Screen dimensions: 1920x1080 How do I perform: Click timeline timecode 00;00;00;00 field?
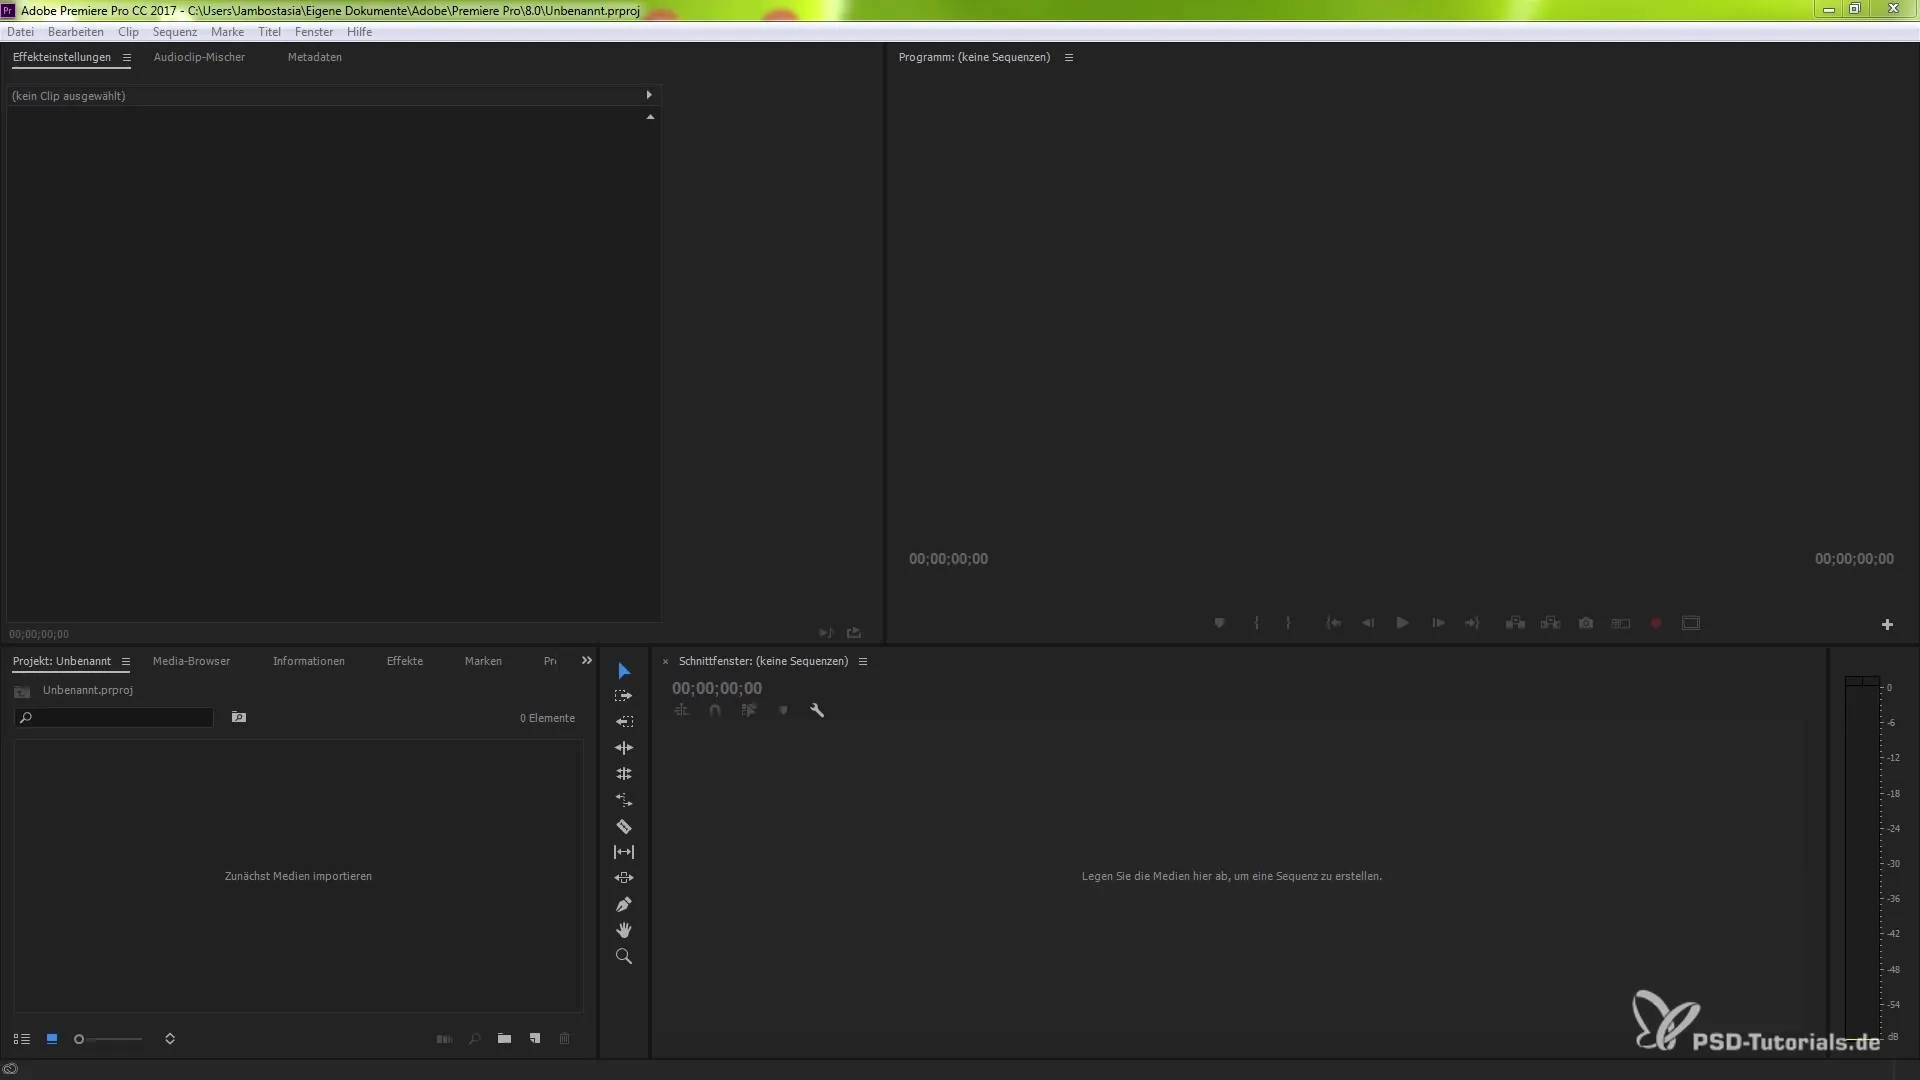717,688
